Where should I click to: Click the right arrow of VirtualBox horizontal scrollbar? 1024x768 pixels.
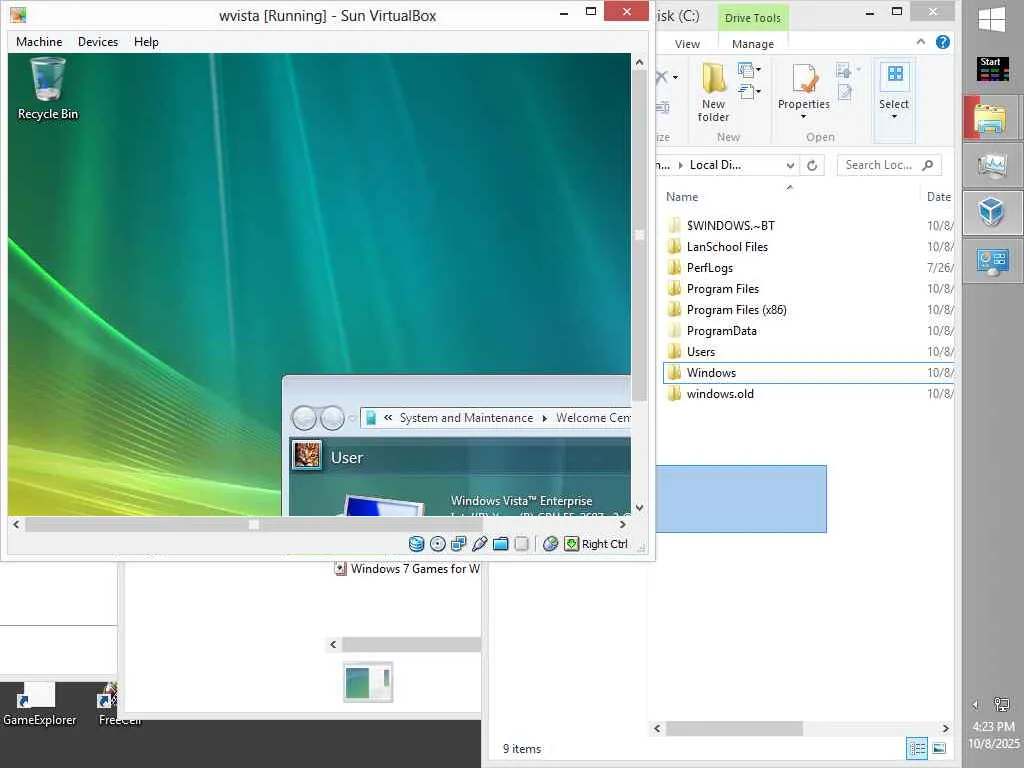pos(623,524)
